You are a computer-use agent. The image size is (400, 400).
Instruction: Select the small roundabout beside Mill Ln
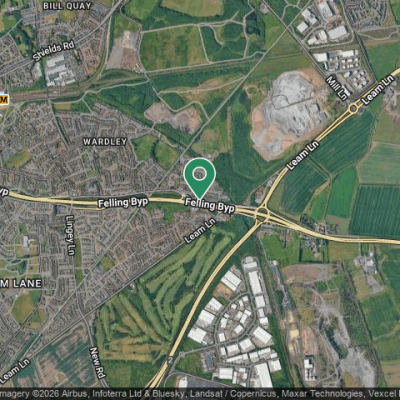click(353, 108)
